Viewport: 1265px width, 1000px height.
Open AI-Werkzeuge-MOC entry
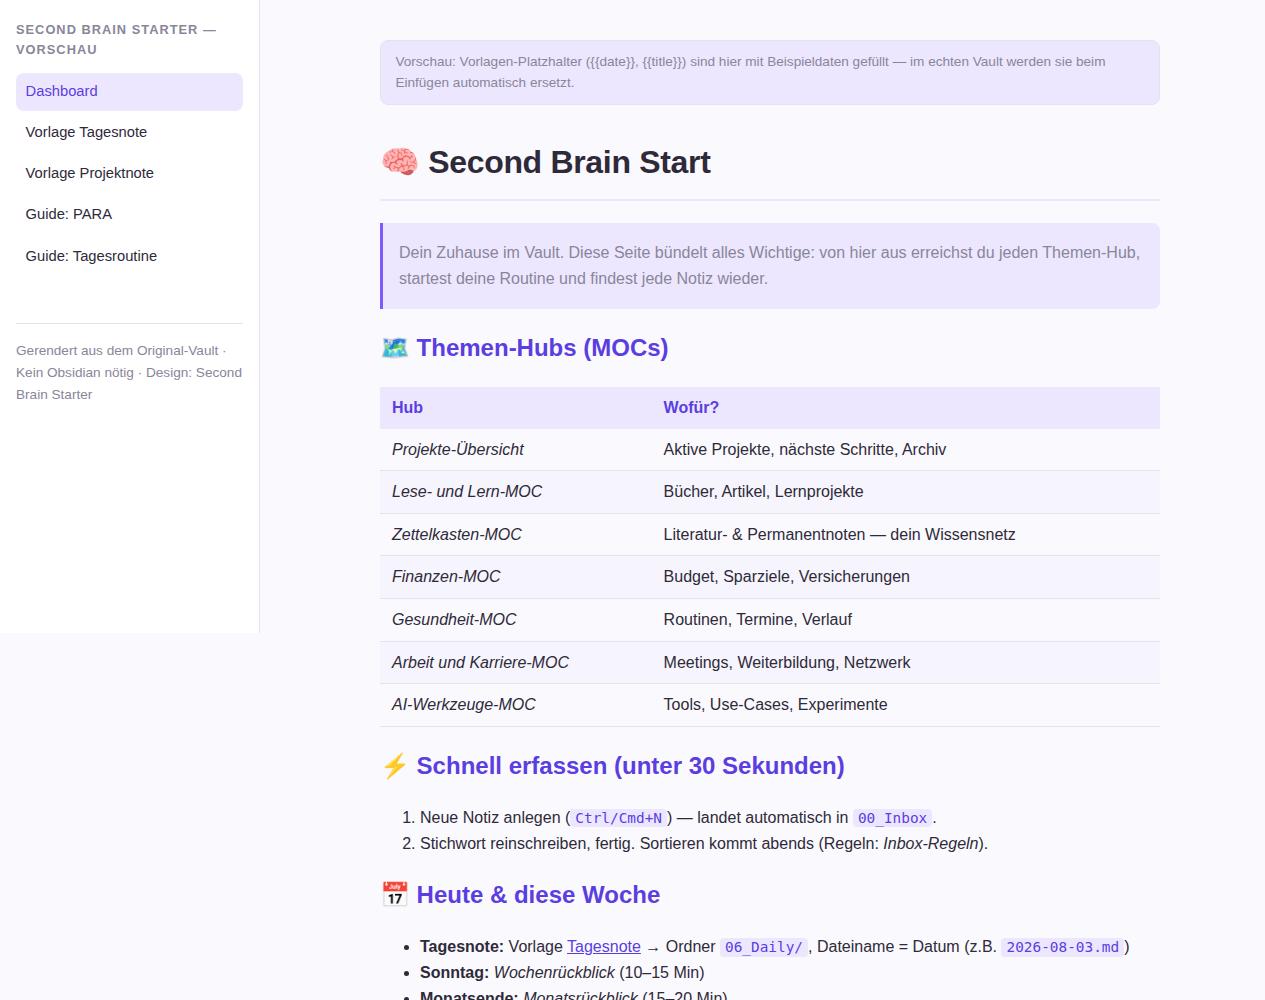tap(464, 705)
